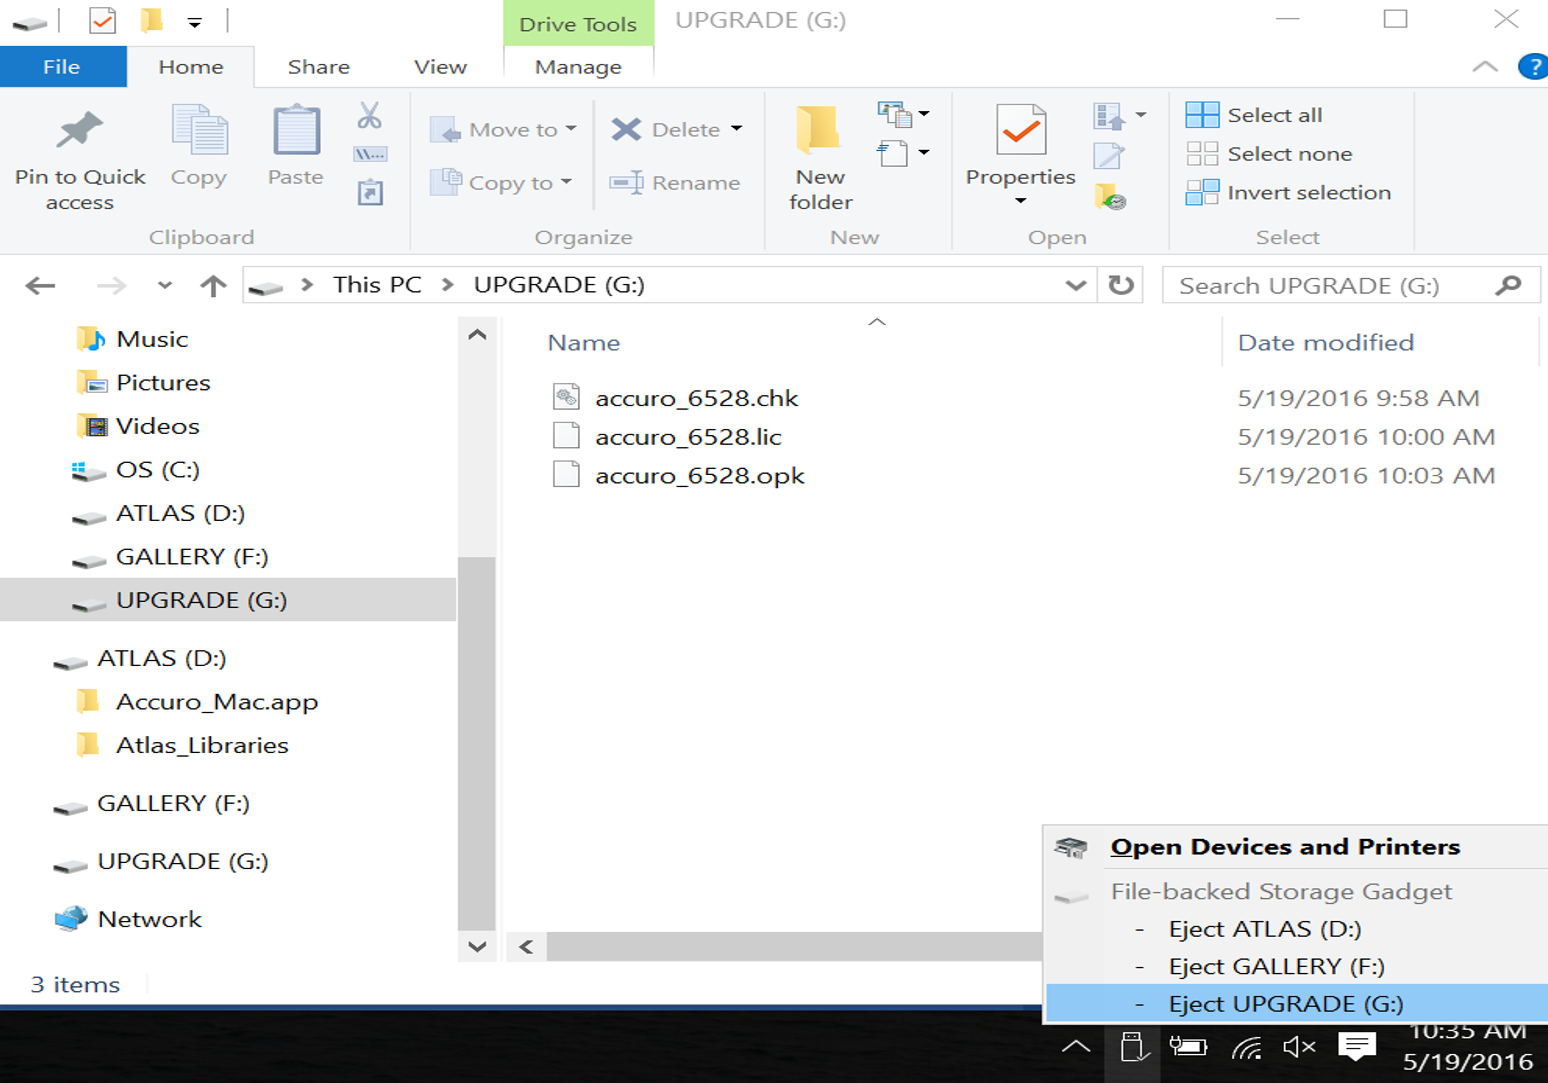Click Invert selection button
Screen dimensions: 1548x1083
click(x=1288, y=192)
